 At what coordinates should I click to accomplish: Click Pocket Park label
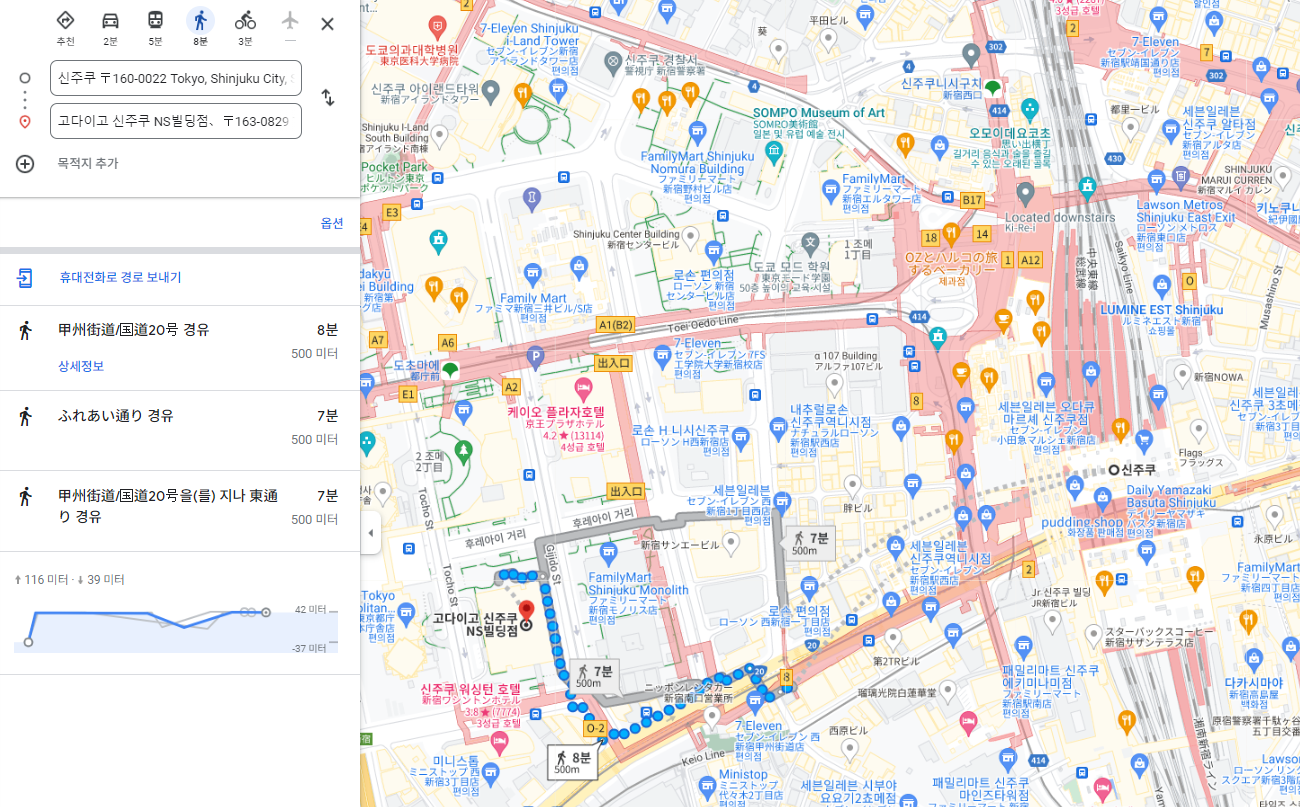point(394,167)
